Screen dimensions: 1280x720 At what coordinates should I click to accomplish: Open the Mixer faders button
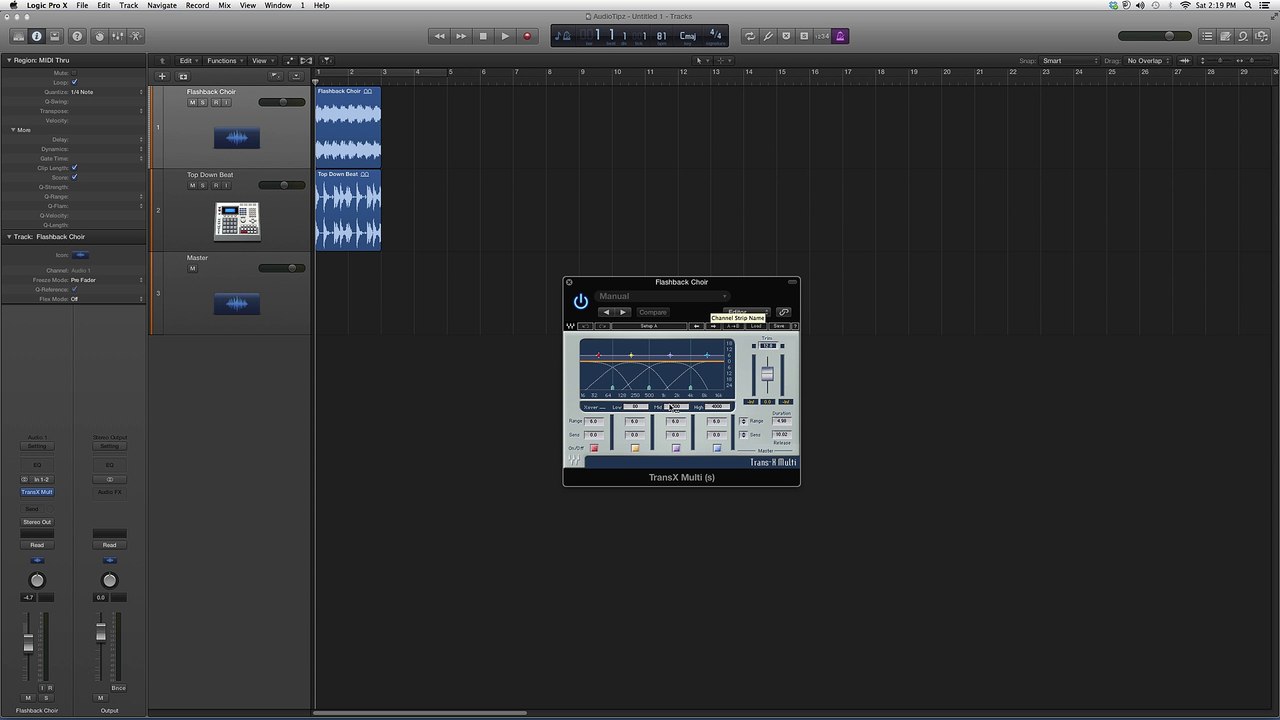117,36
